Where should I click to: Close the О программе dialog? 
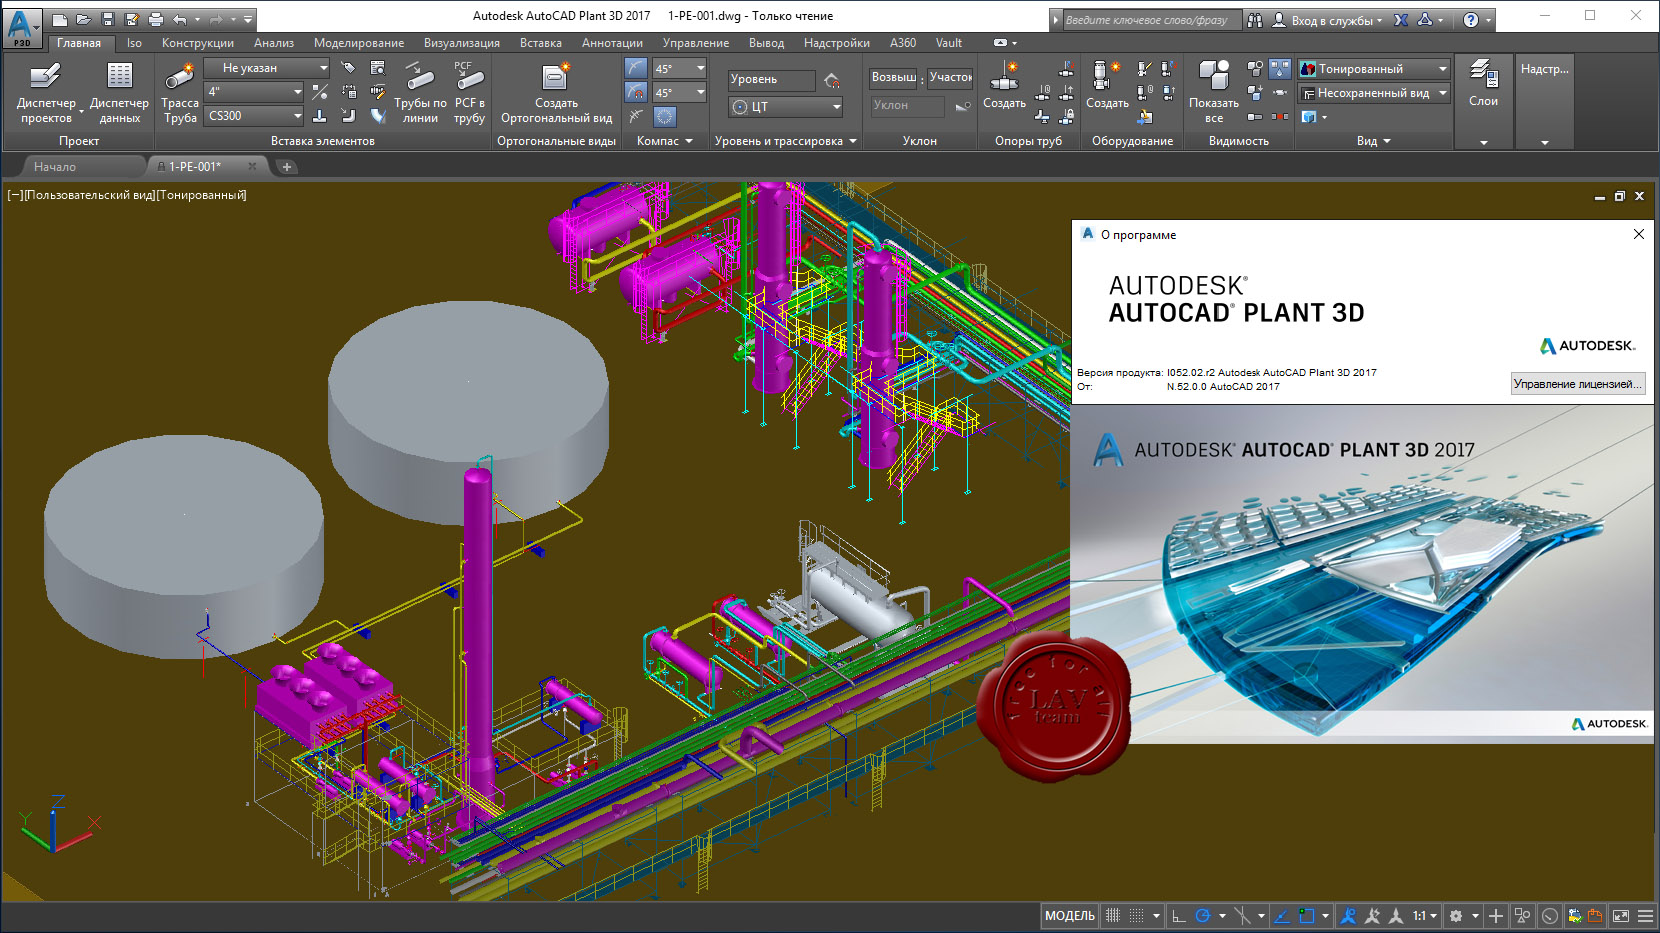(1638, 234)
